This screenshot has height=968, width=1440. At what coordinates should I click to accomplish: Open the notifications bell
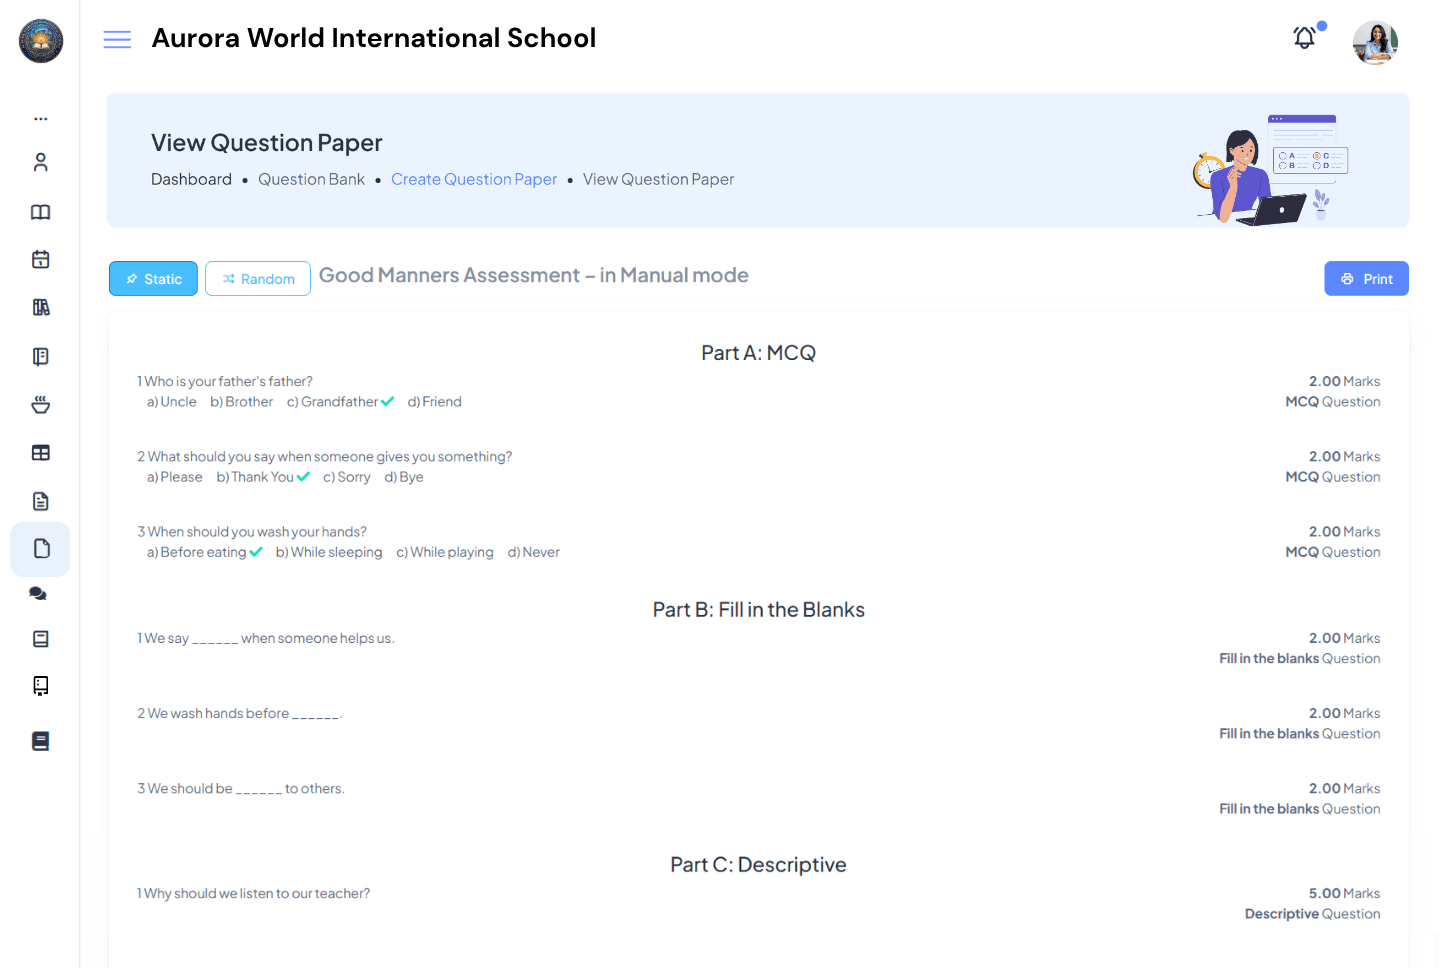(1304, 37)
